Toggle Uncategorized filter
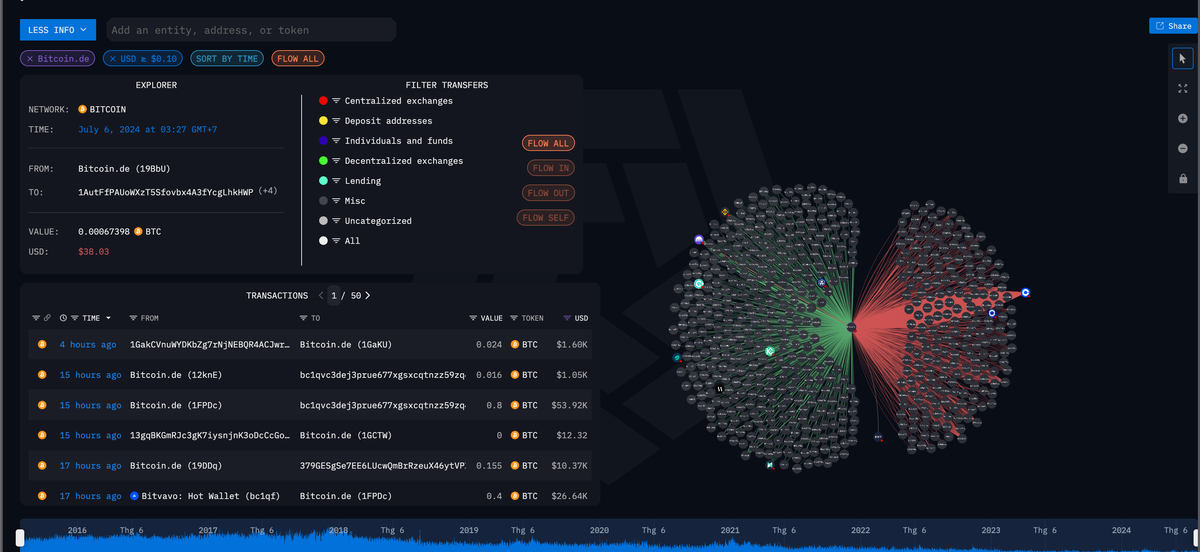Image resolution: width=1200 pixels, height=552 pixels. (365, 221)
